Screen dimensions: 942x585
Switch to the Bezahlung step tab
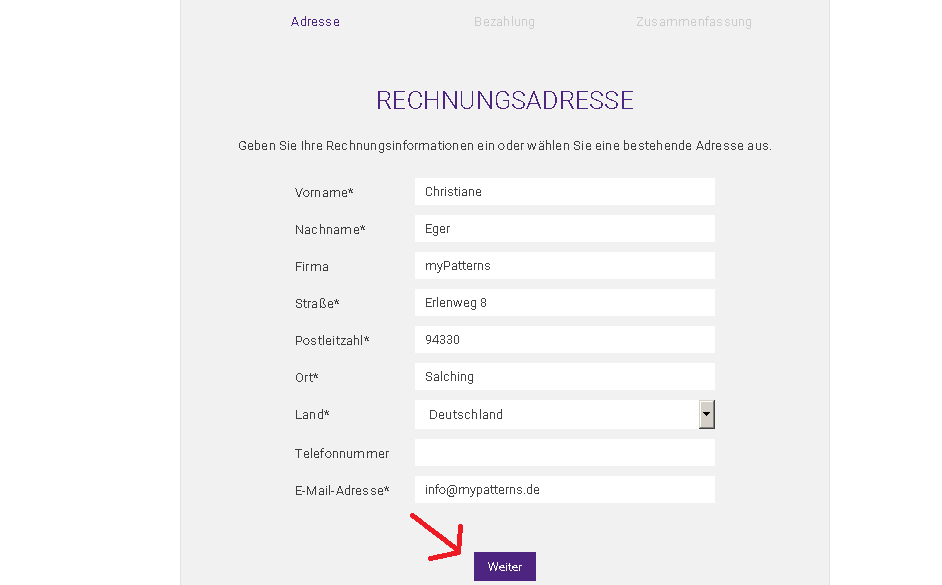point(504,22)
